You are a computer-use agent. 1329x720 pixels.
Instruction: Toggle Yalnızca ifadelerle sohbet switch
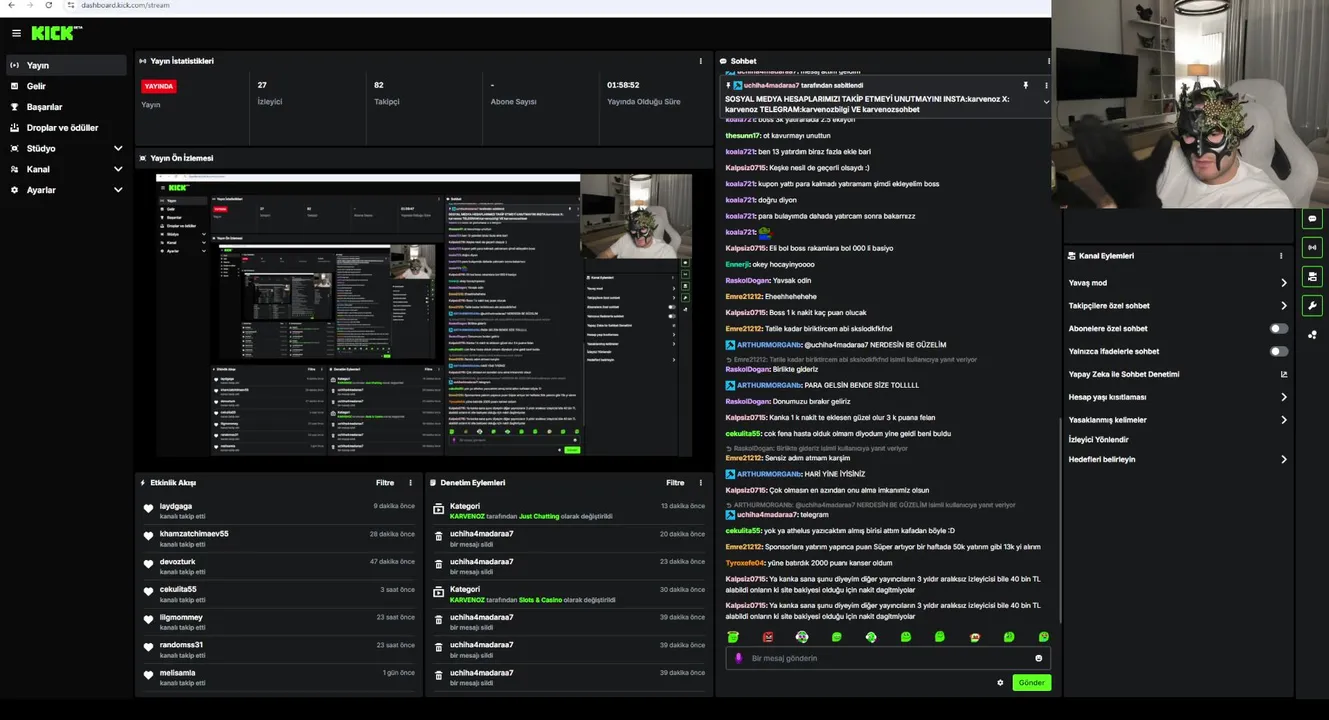click(x=1278, y=351)
